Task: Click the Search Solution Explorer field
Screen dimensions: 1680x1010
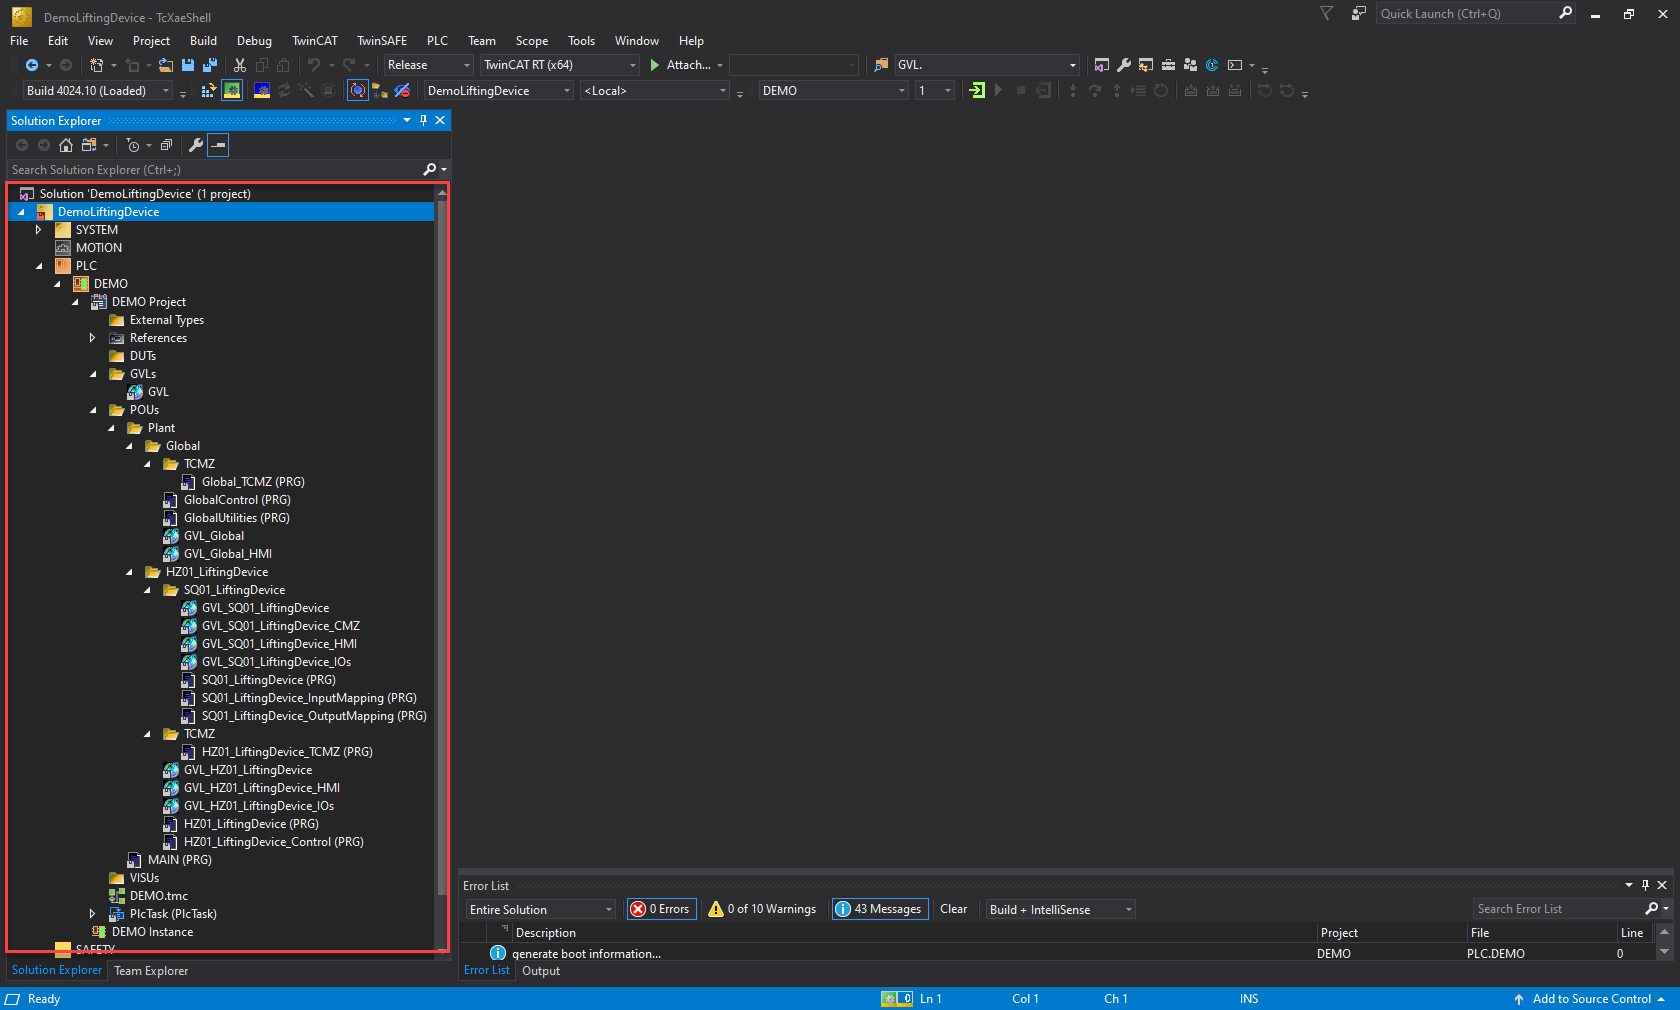Action: [215, 170]
